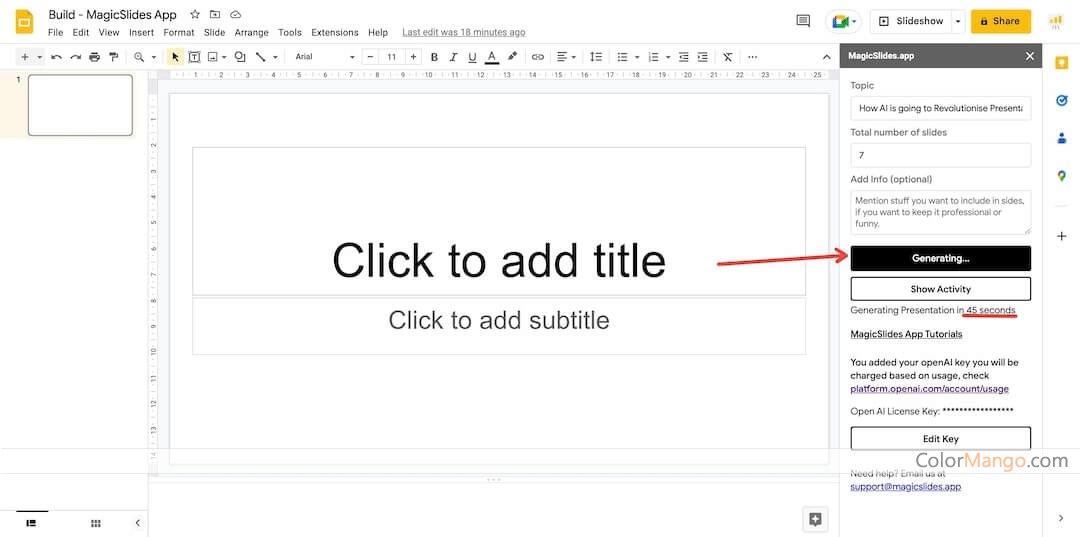1080x537 pixels.
Task: Expand the Slideshow options arrow
Action: (x=958, y=21)
